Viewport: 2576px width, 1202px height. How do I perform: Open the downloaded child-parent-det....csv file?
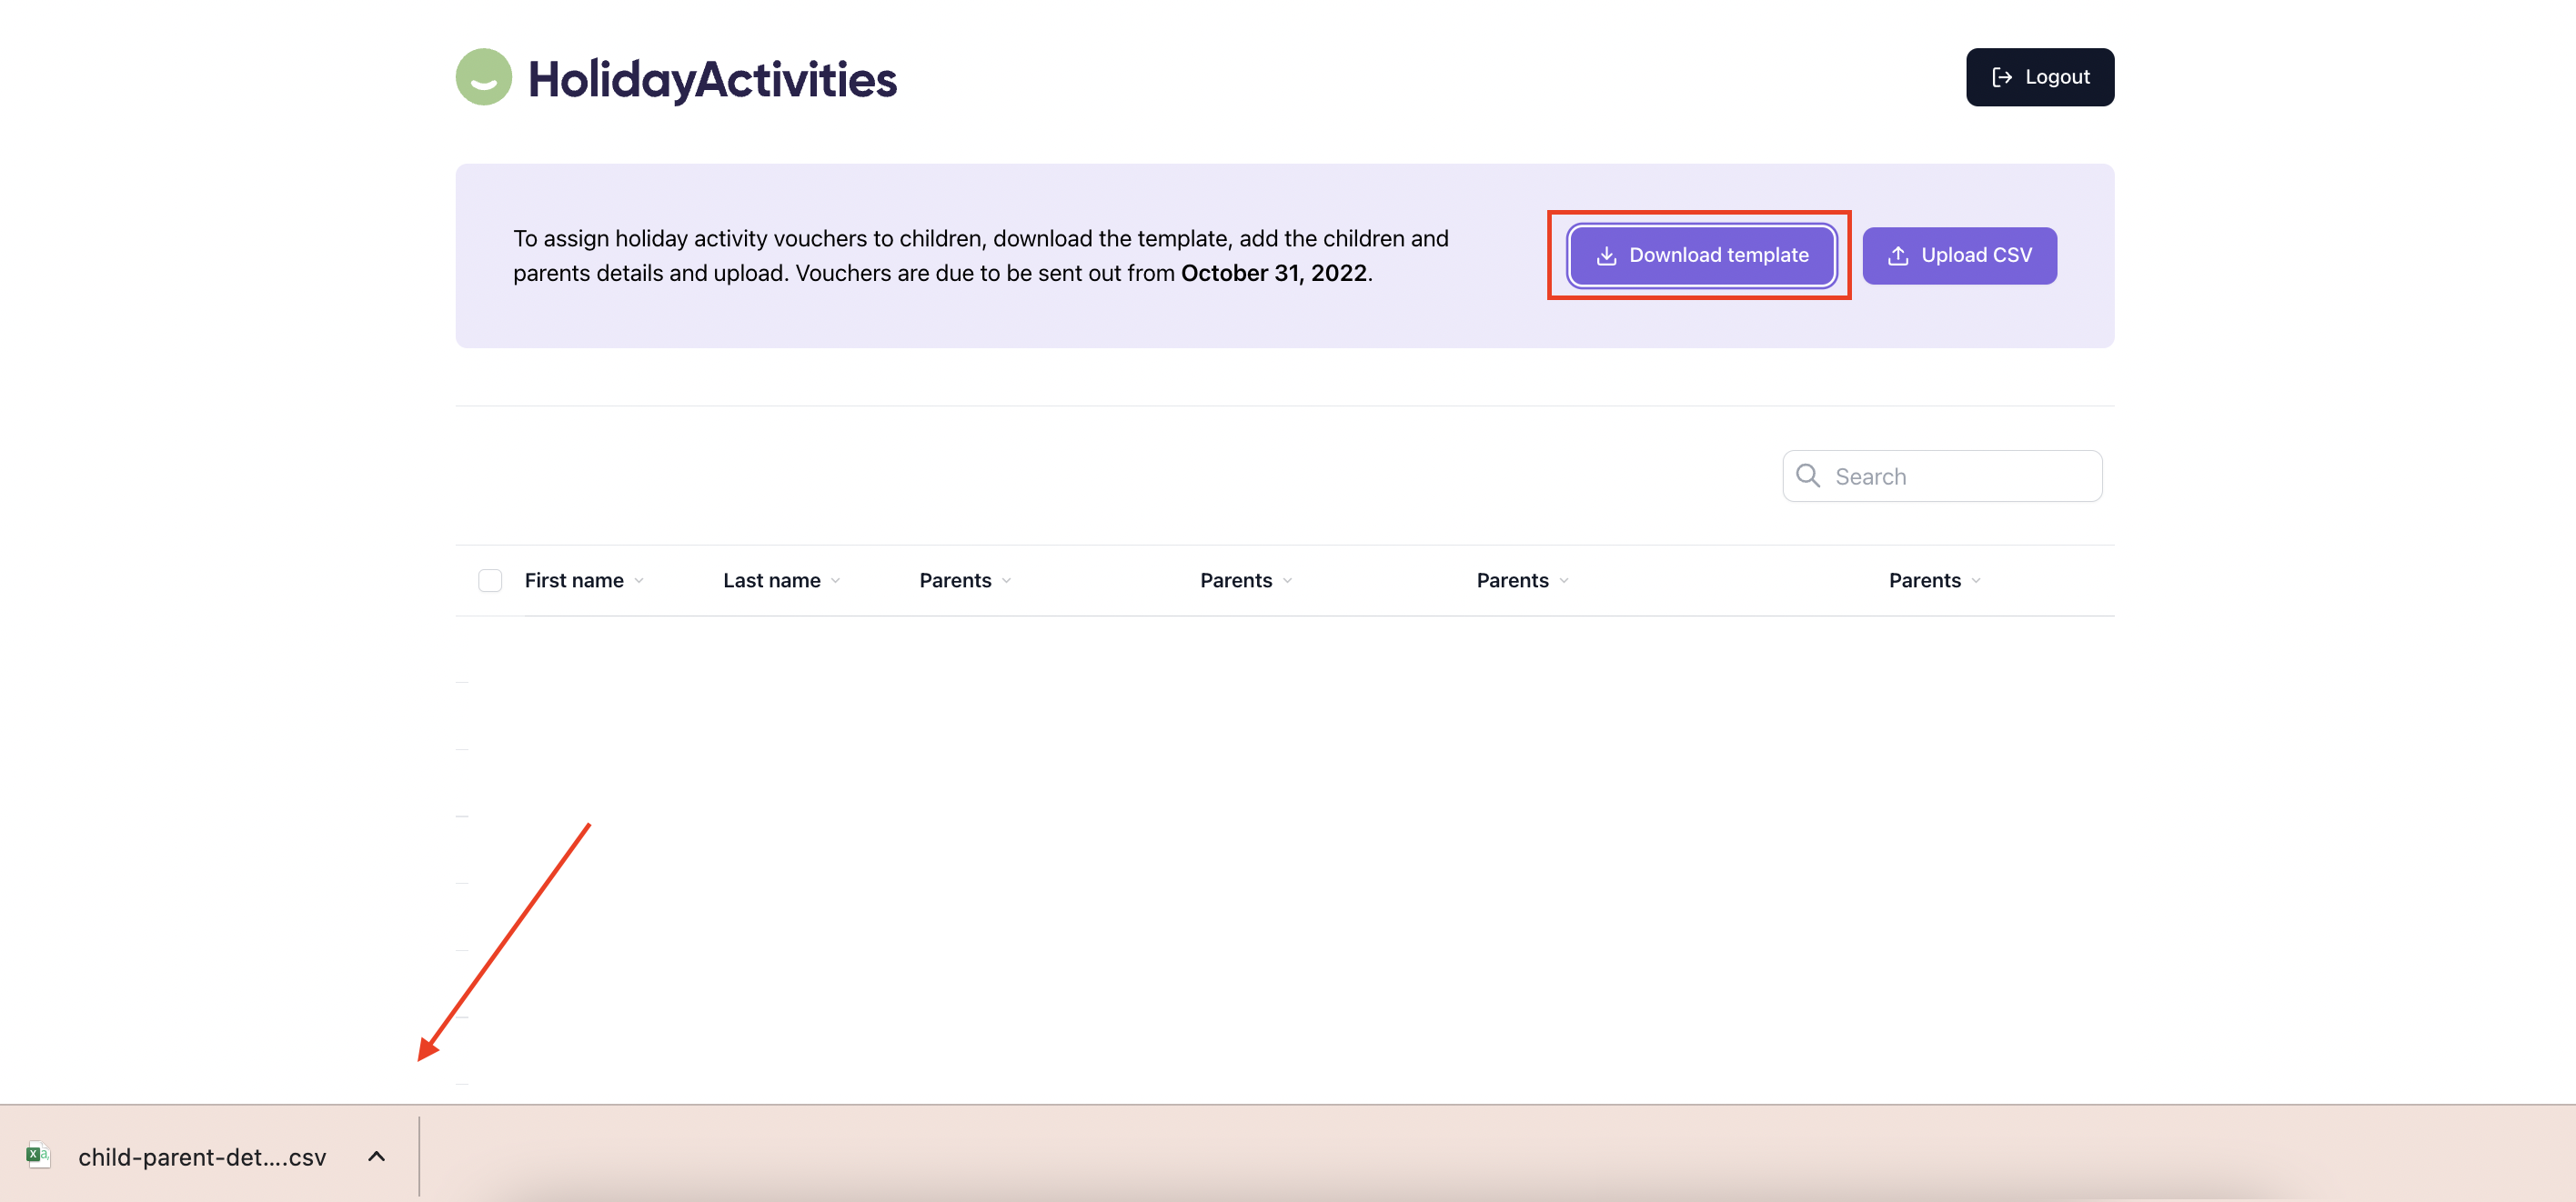(202, 1157)
